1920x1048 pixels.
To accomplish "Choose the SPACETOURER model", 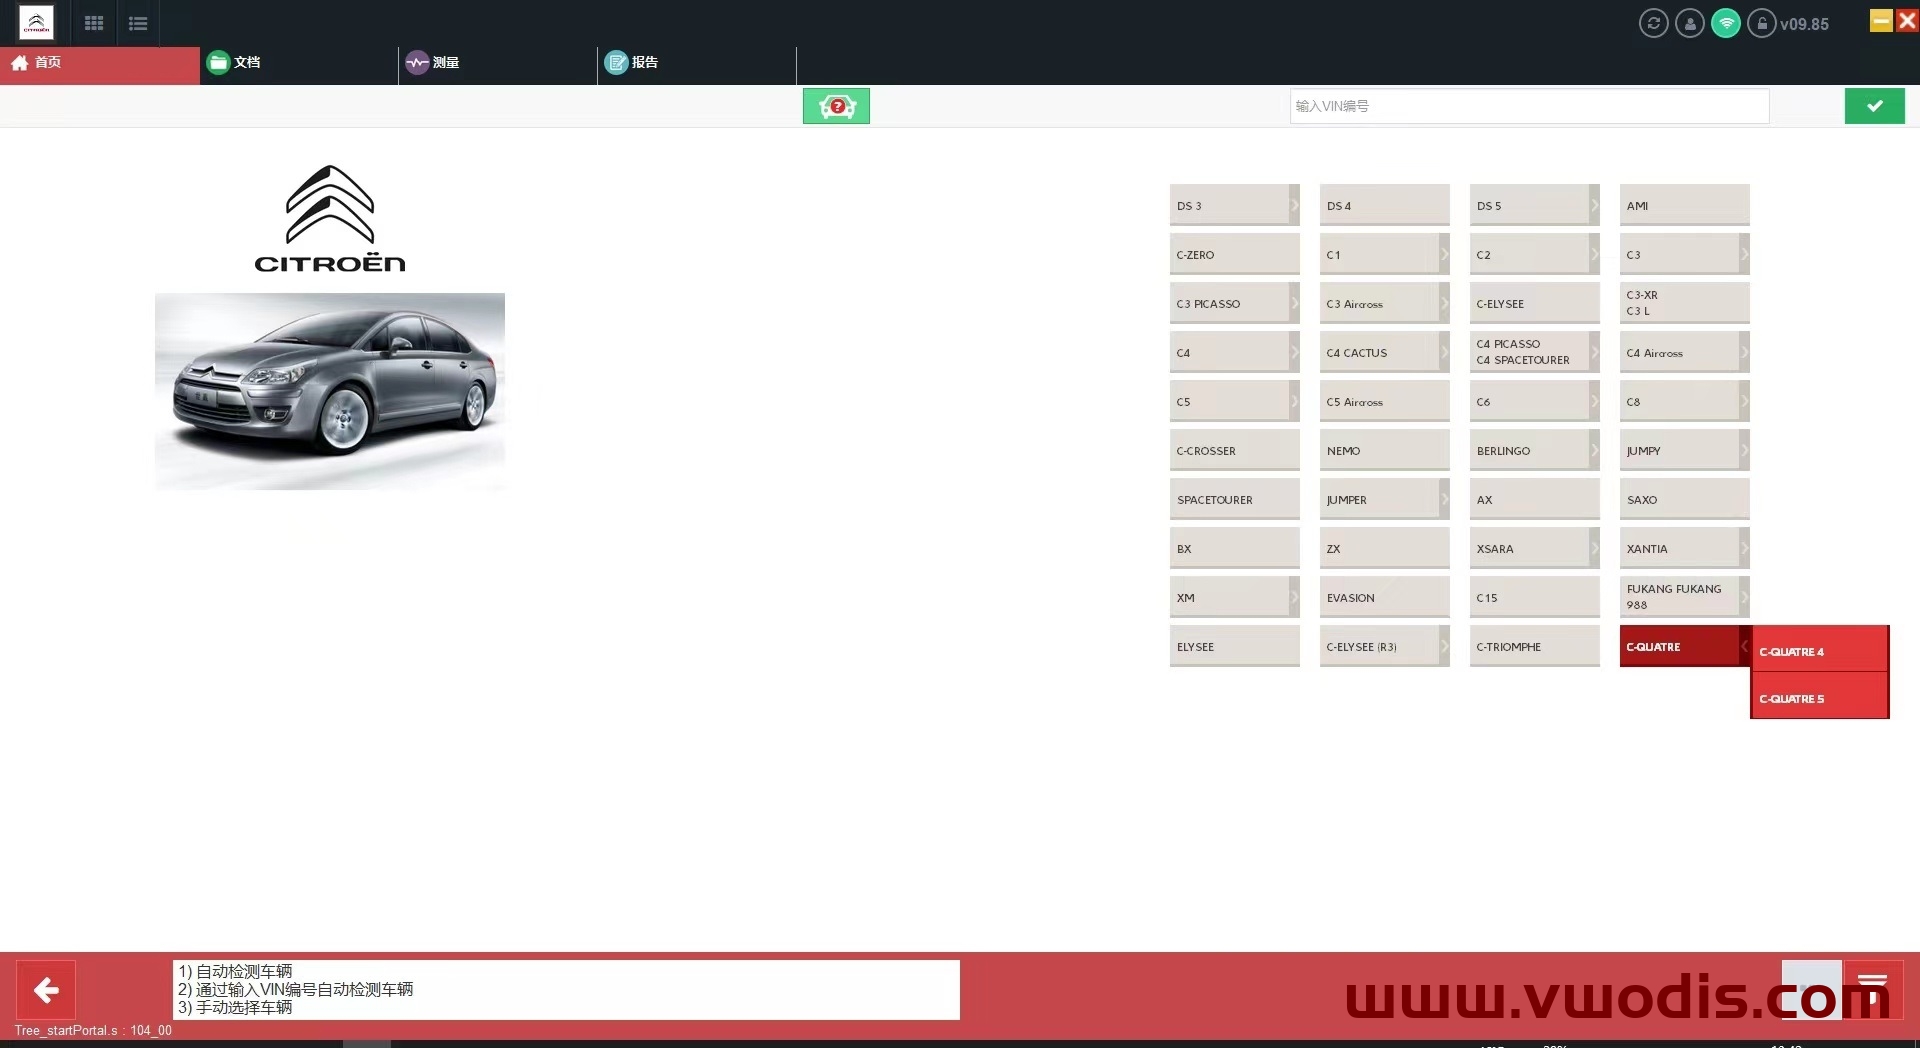I will [x=1234, y=499].
